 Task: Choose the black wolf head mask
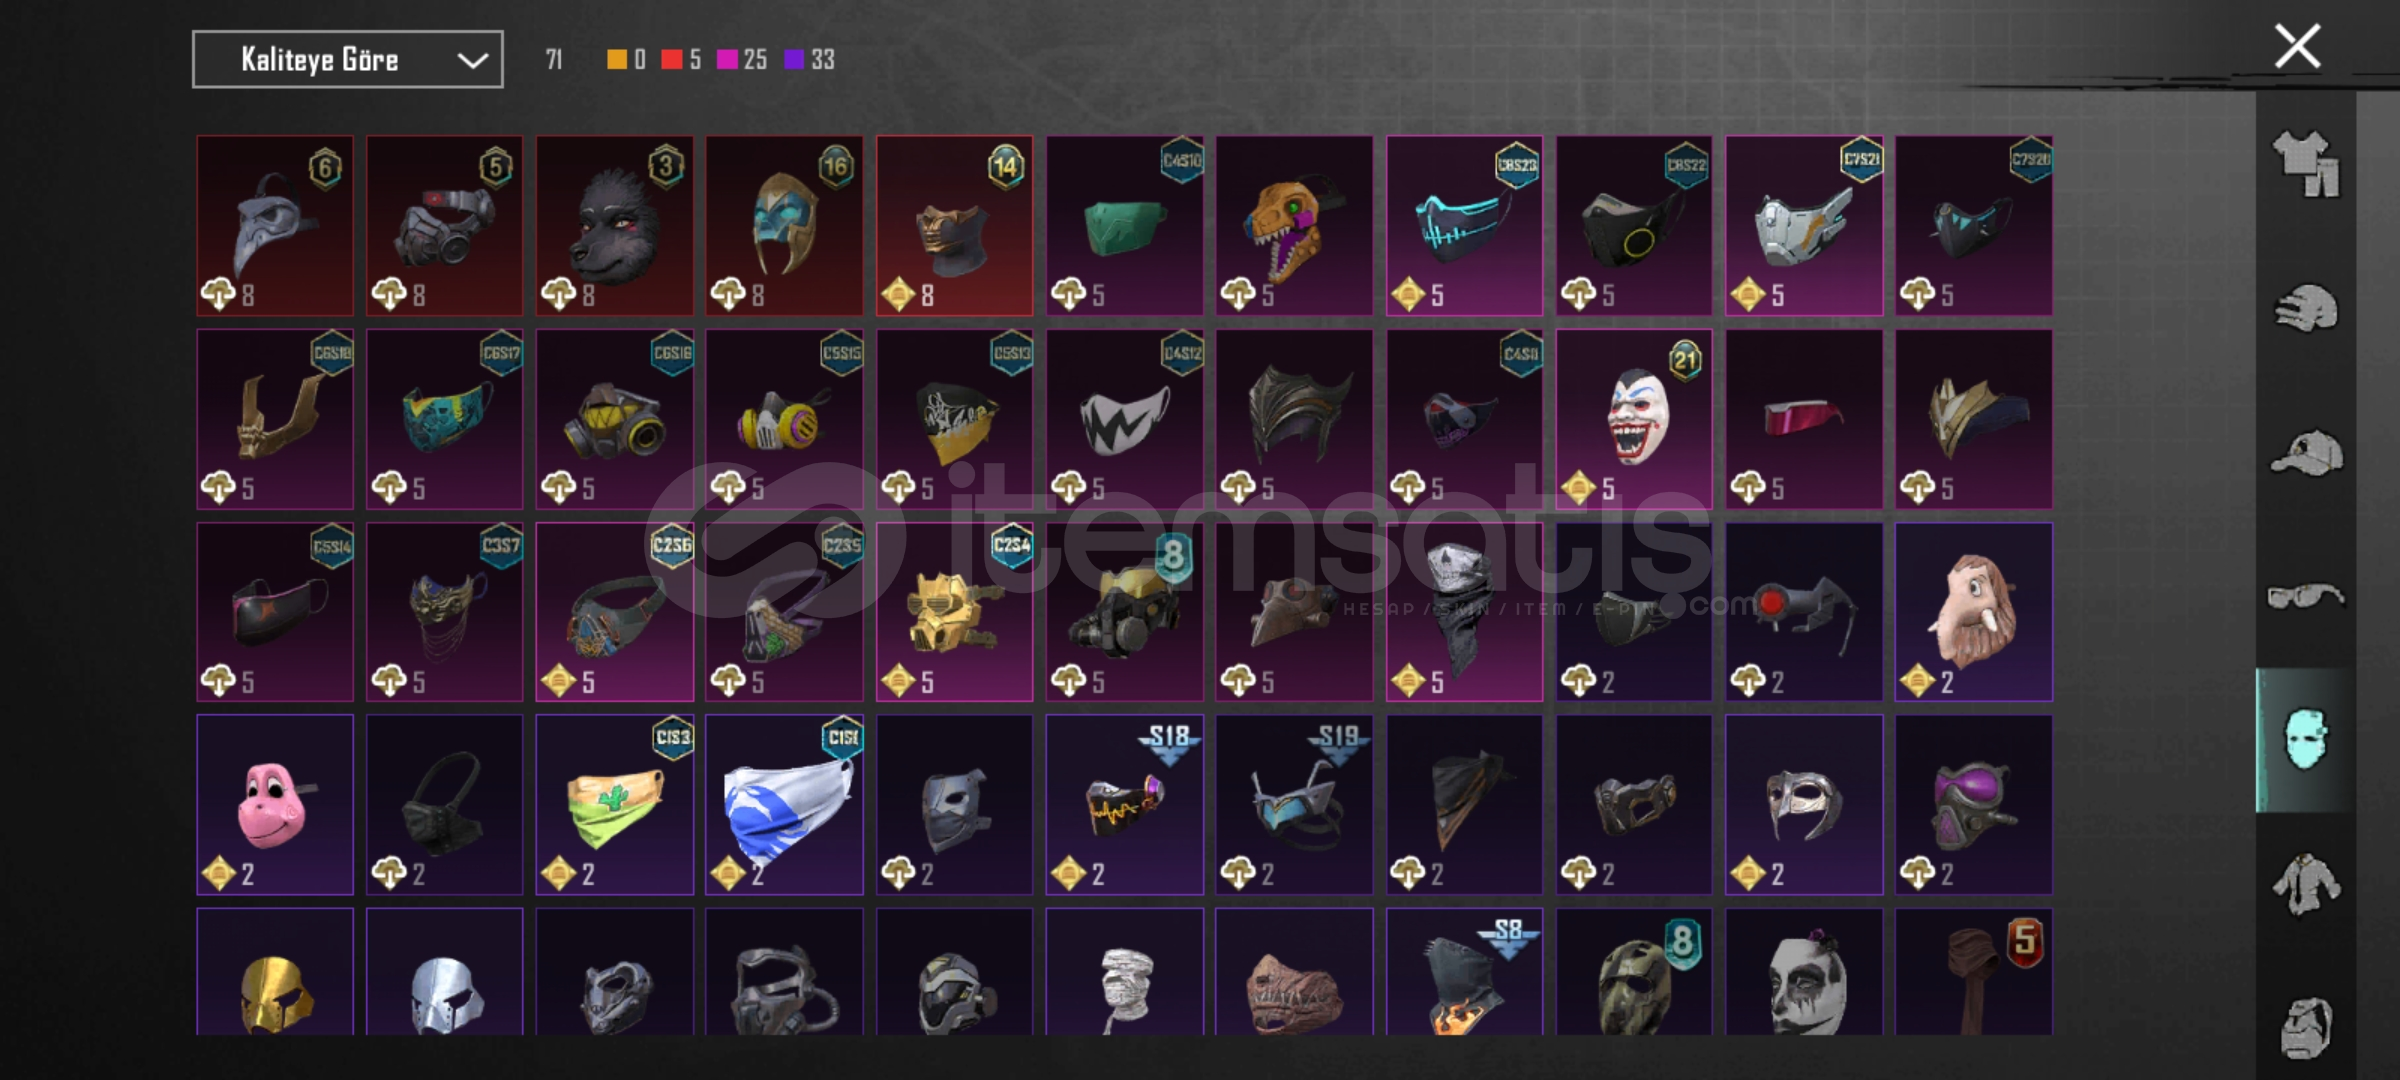point(614,226)
